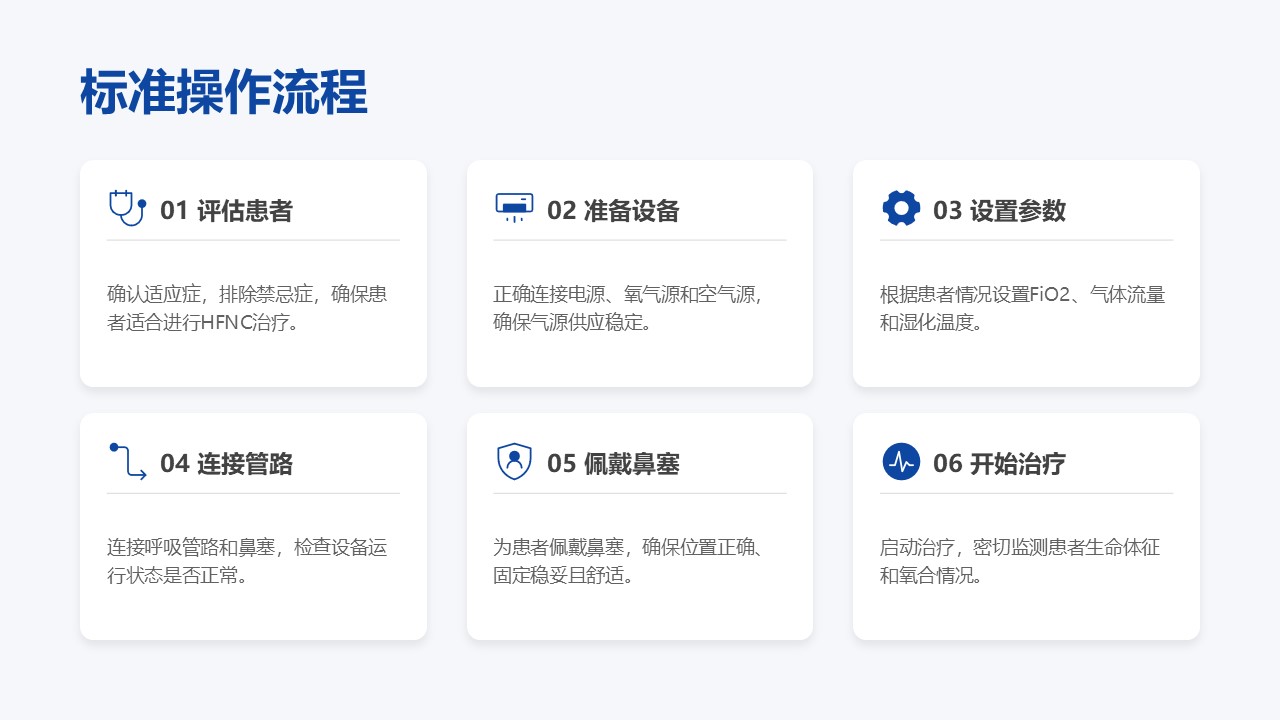
Task: Click the text about setting FiO2
Action: click(1022, 309)
